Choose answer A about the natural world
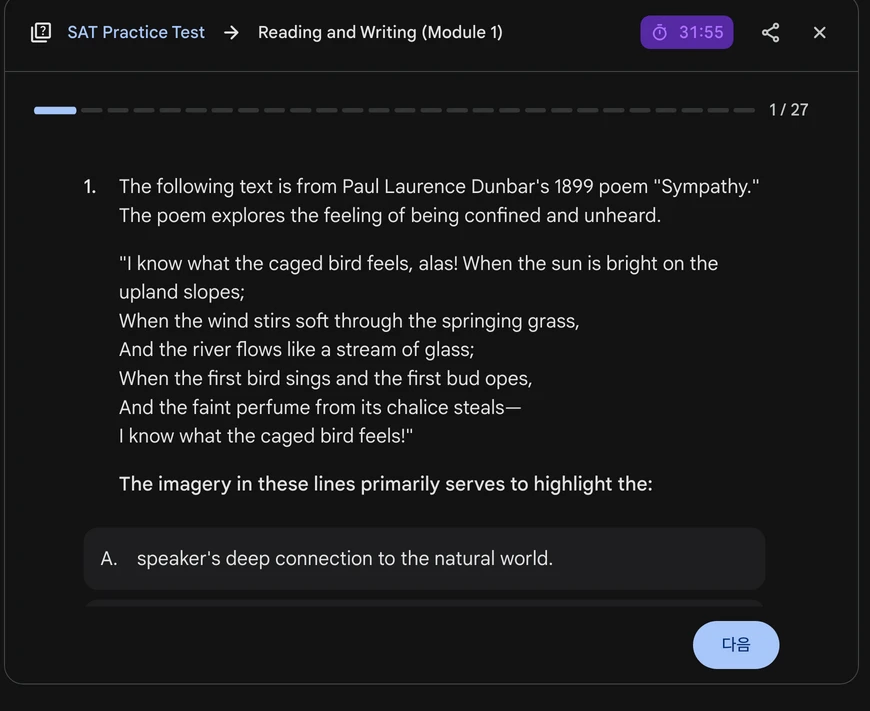This screenshot has height=711, width=870. point(424,558)
